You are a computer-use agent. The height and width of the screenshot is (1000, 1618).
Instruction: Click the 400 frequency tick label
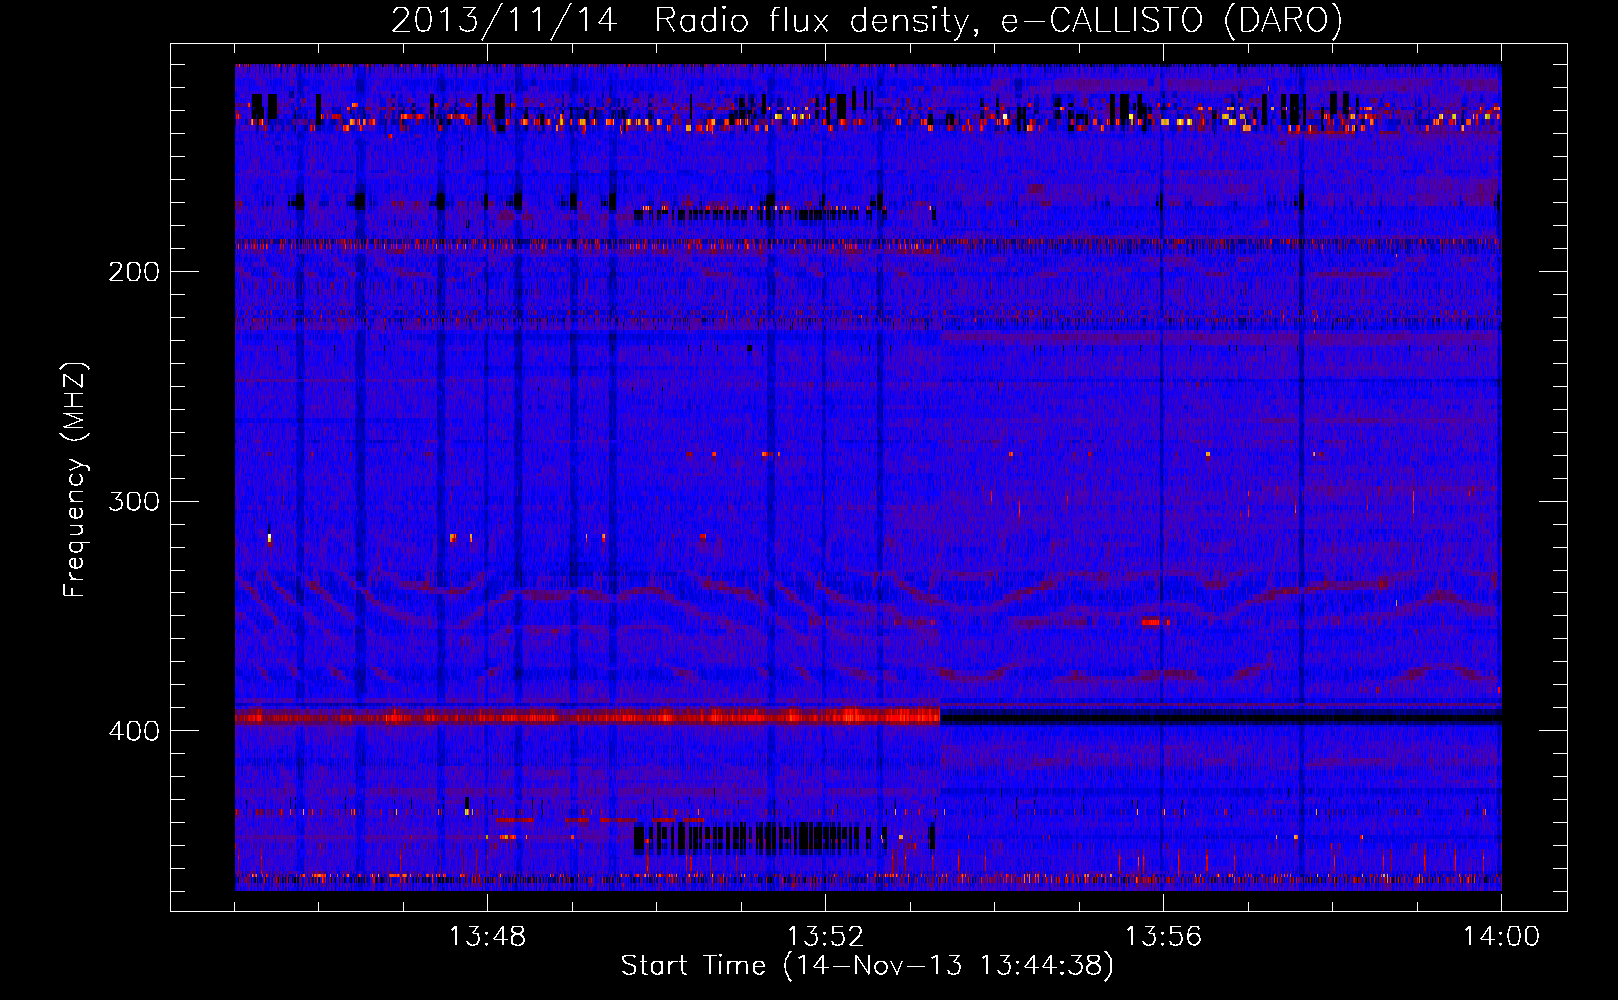point(134,731)
